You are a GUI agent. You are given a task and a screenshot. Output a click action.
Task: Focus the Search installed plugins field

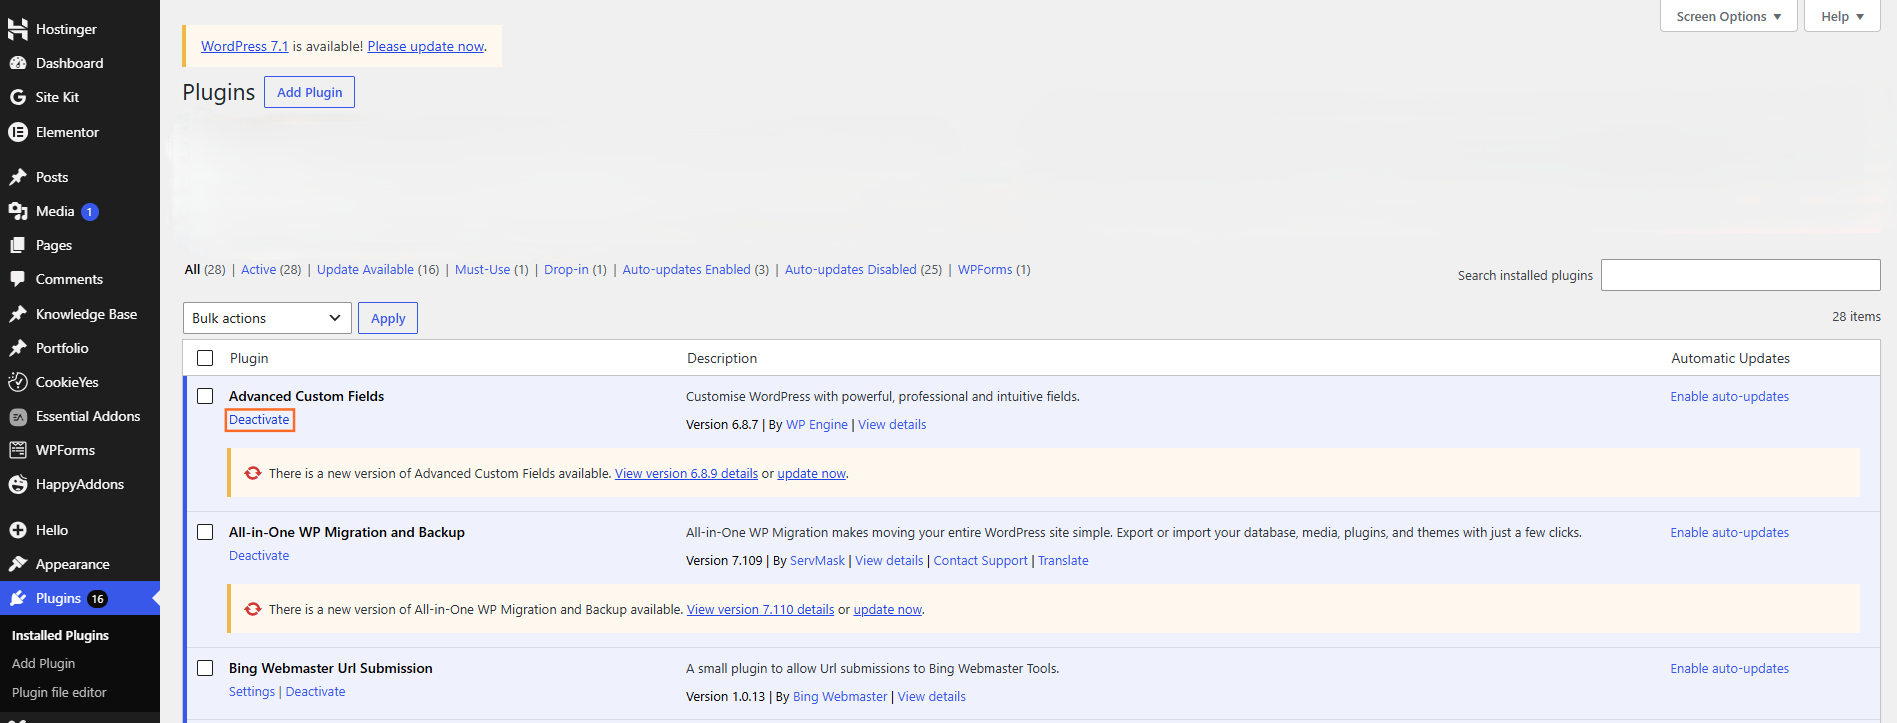1740,275
